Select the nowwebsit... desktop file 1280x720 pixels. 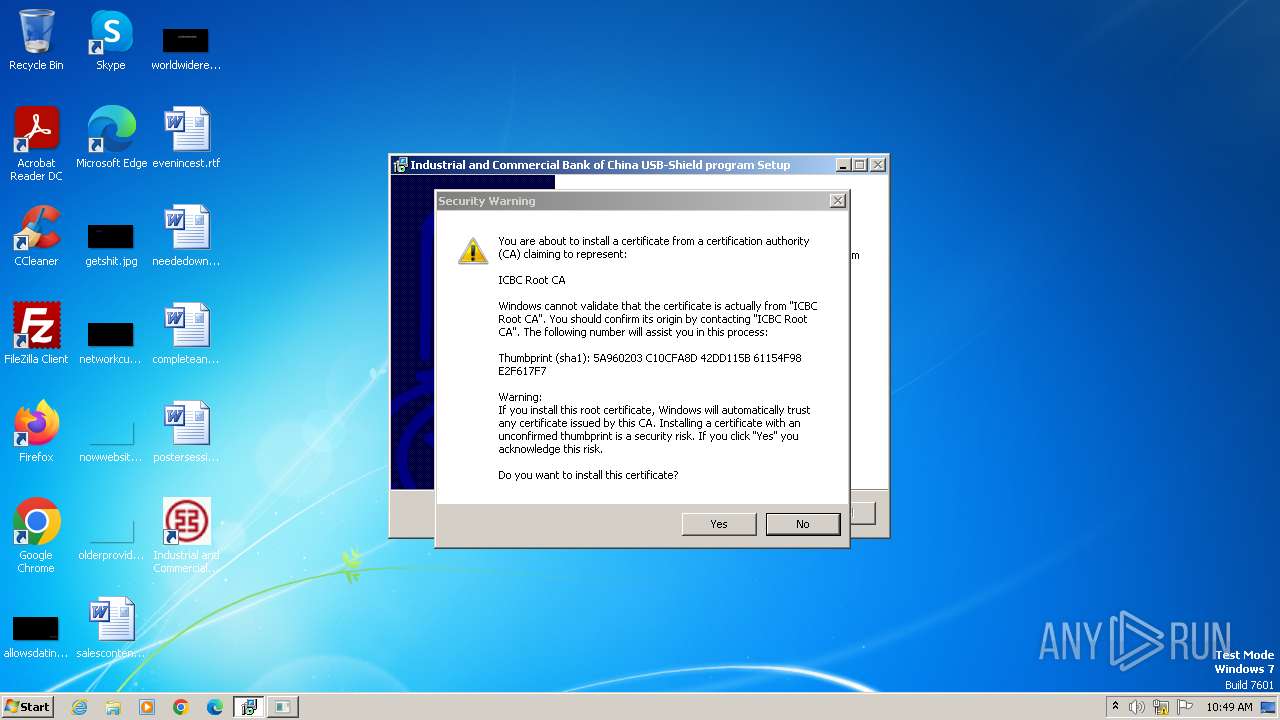click(x=111, y=440)
